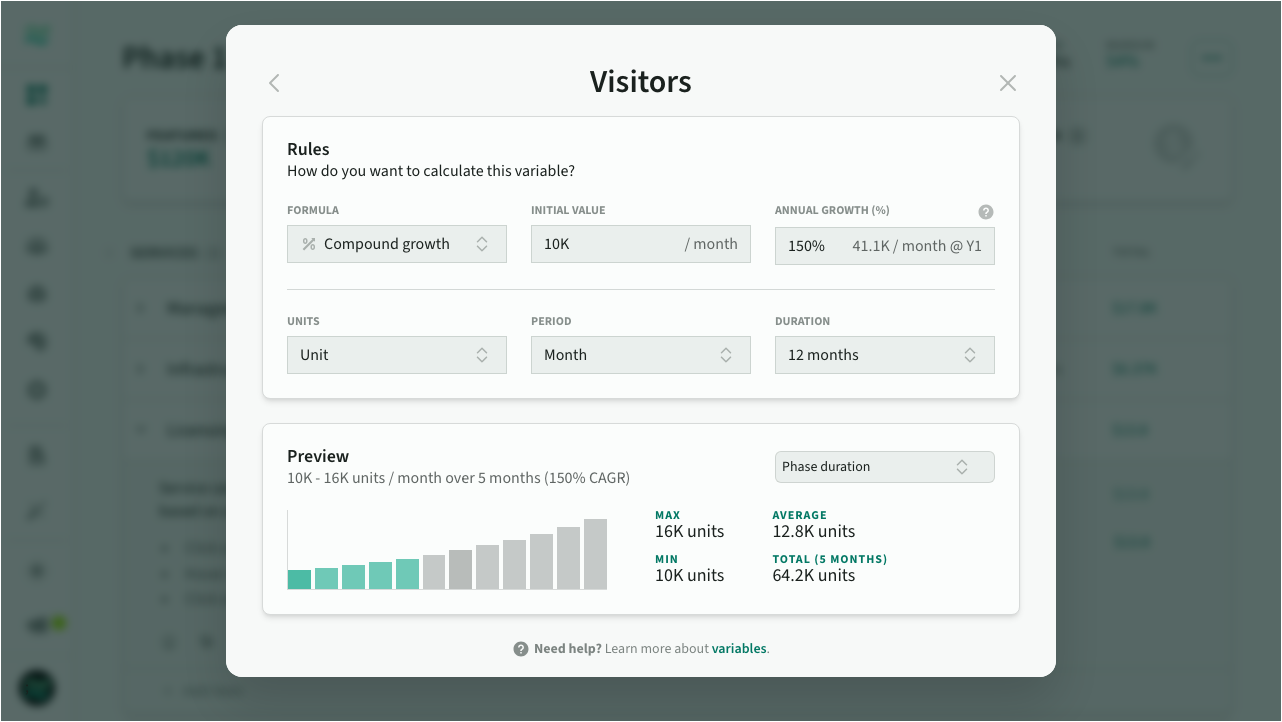Click the app logo at sidebar top
The height and width of the screenshot is (722, 1282).
coord(38,37)
